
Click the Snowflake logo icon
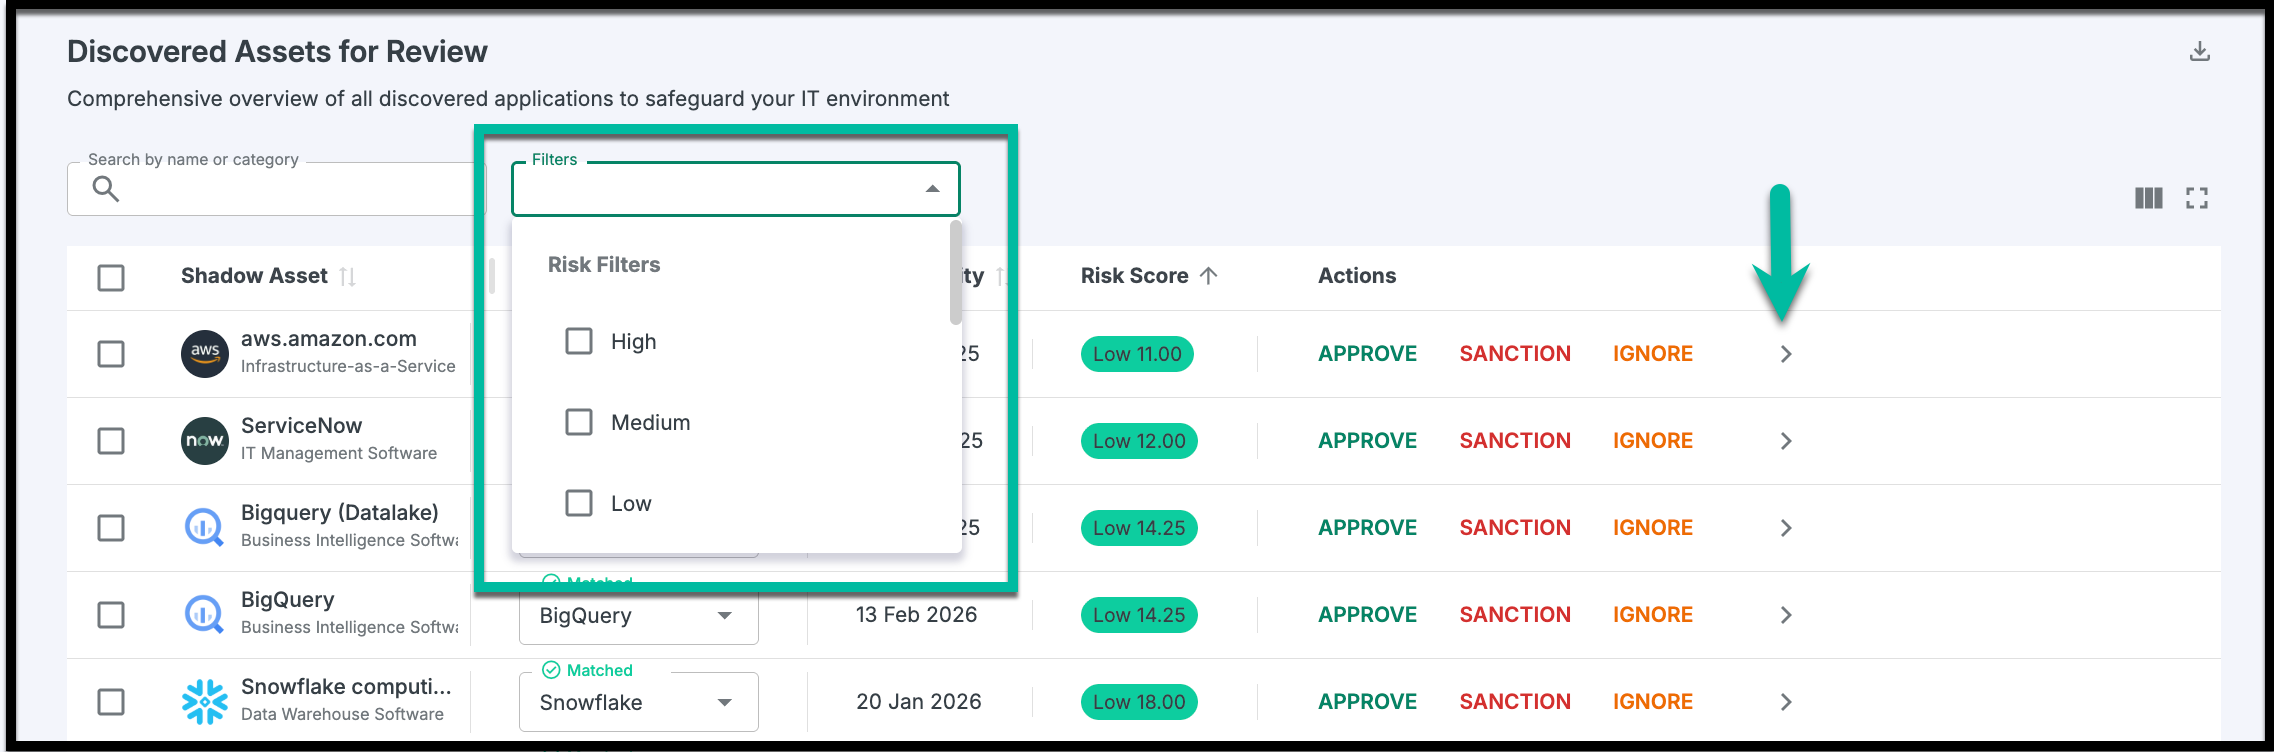(204, 701)
